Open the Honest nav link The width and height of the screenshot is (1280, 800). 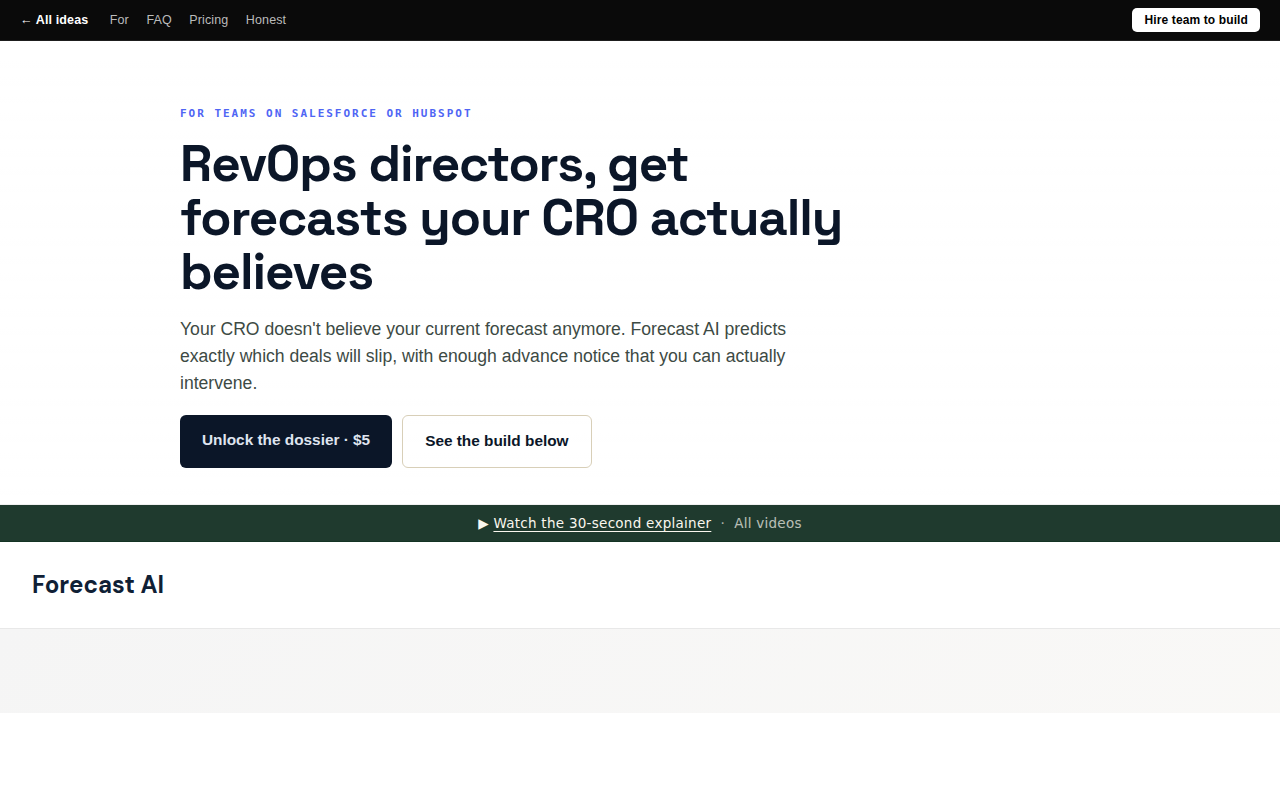tap(266, 20)
